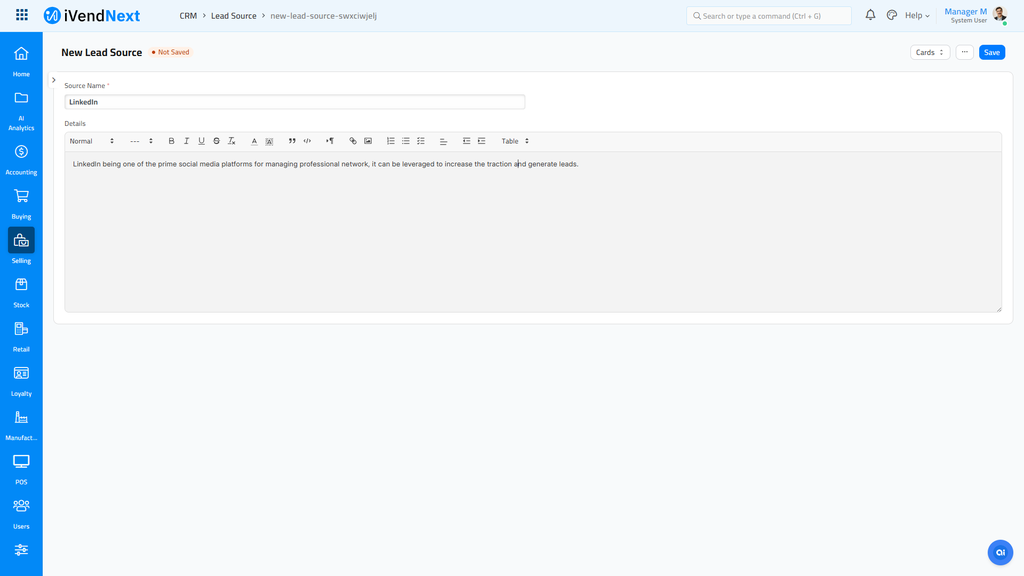The image size is (1024, 576).
Task: Toggle right-to-left text direction
Action: (330, 141)
